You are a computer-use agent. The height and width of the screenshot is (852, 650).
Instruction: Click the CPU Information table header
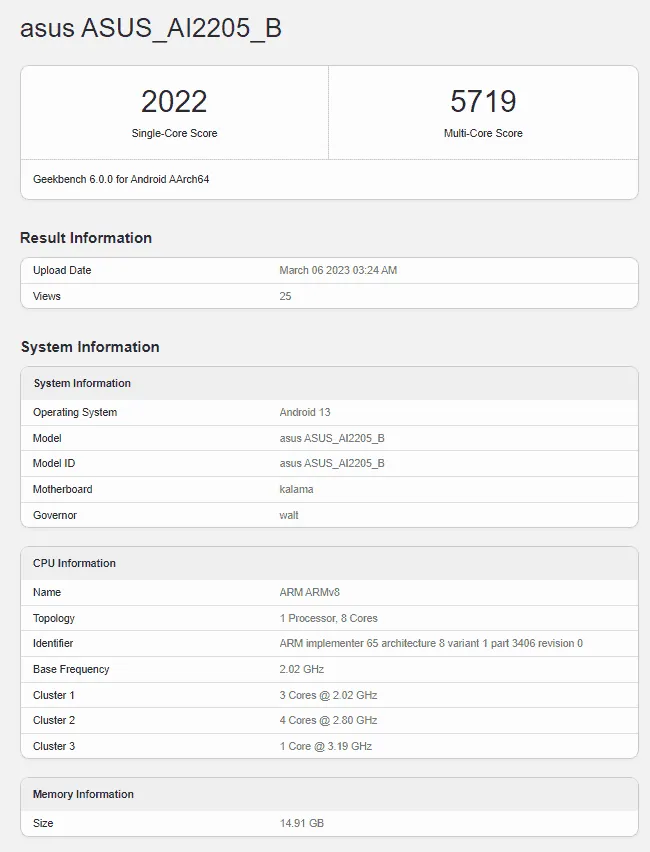[74, 563]
